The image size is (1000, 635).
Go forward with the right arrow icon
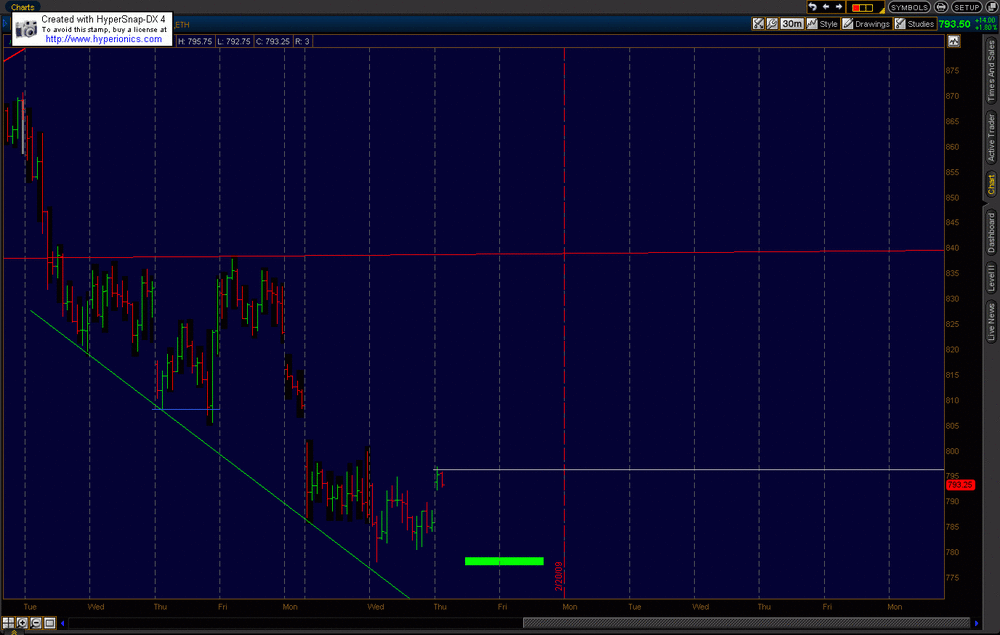coord(839,7)
